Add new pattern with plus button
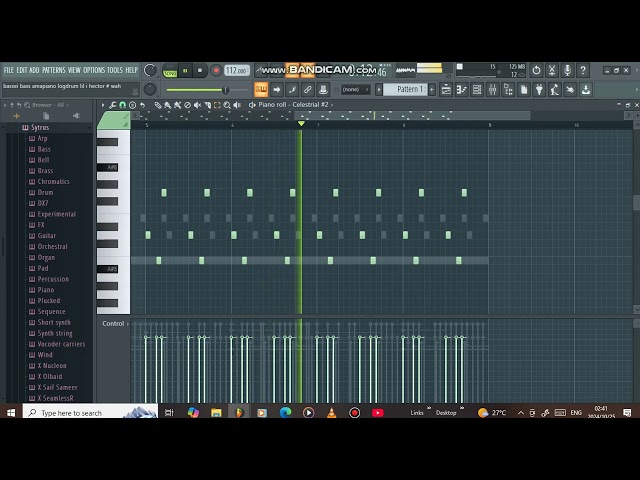The image size is (640, 480). [432, 89]
